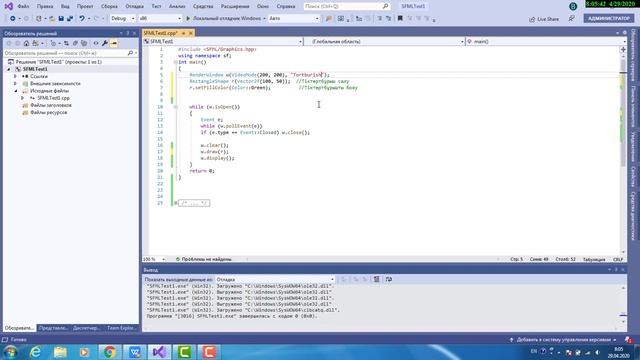
Task: Click the Visual Studio logo at top left
Action: pos(8,7)
